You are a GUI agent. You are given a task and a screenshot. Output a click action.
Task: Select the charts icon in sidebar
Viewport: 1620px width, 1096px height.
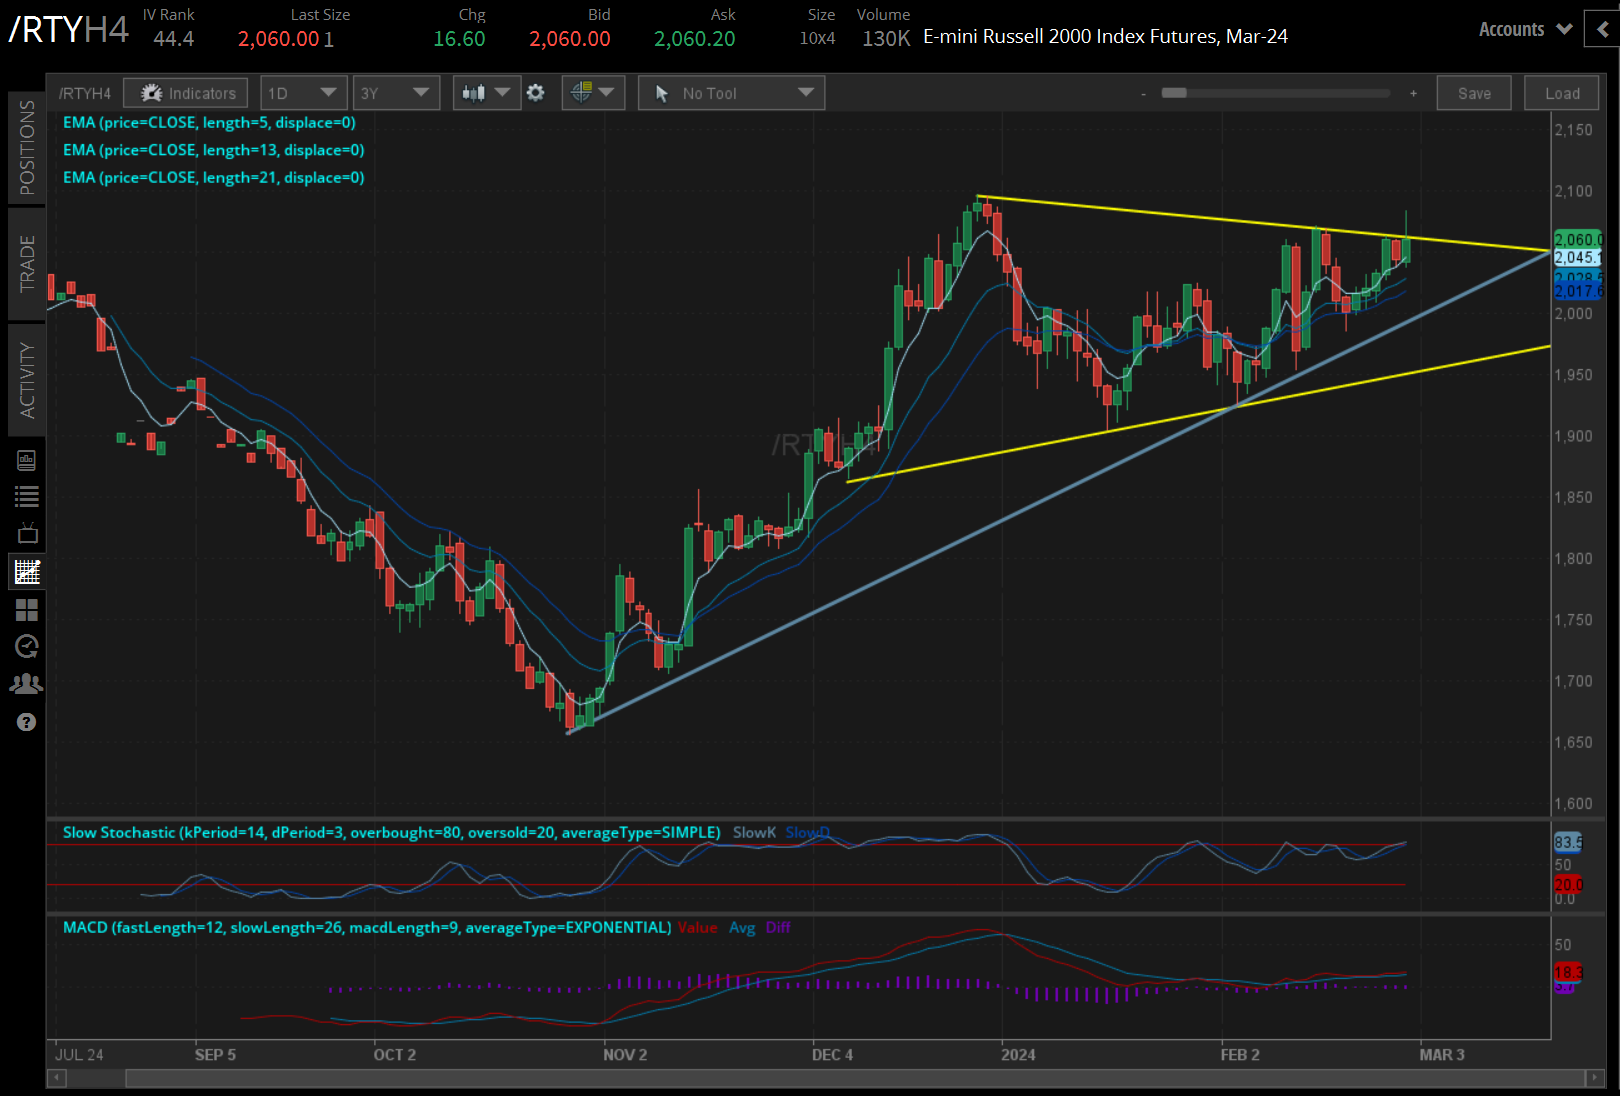27,572
